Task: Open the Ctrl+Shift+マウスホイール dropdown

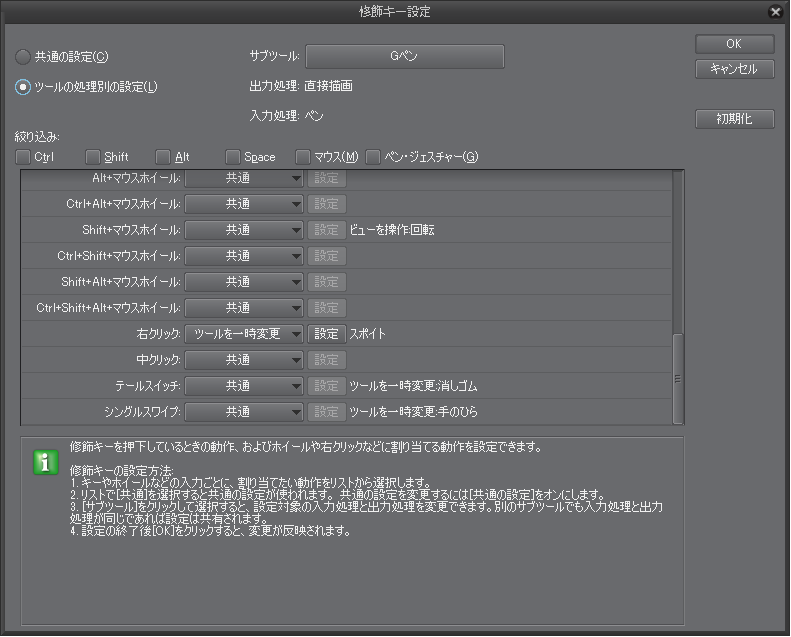Action: click(x=244, y=256)
